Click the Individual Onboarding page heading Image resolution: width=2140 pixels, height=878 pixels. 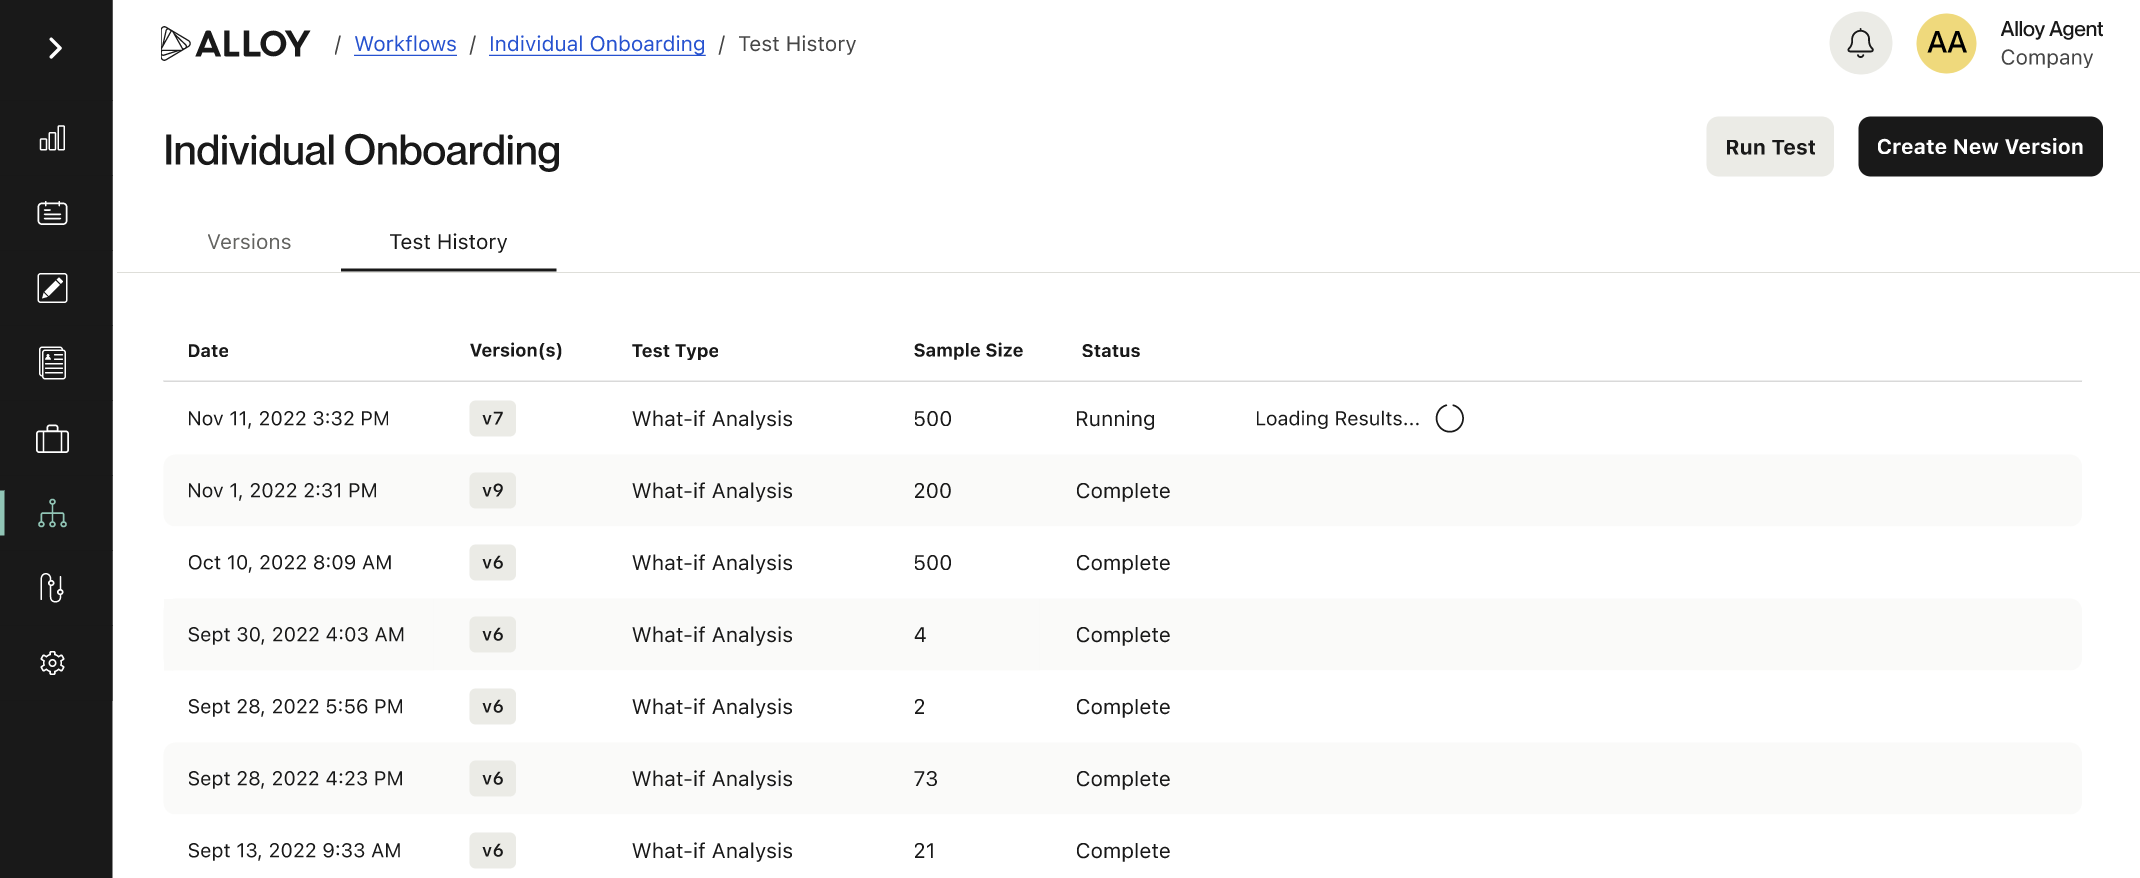coord(362,151)
